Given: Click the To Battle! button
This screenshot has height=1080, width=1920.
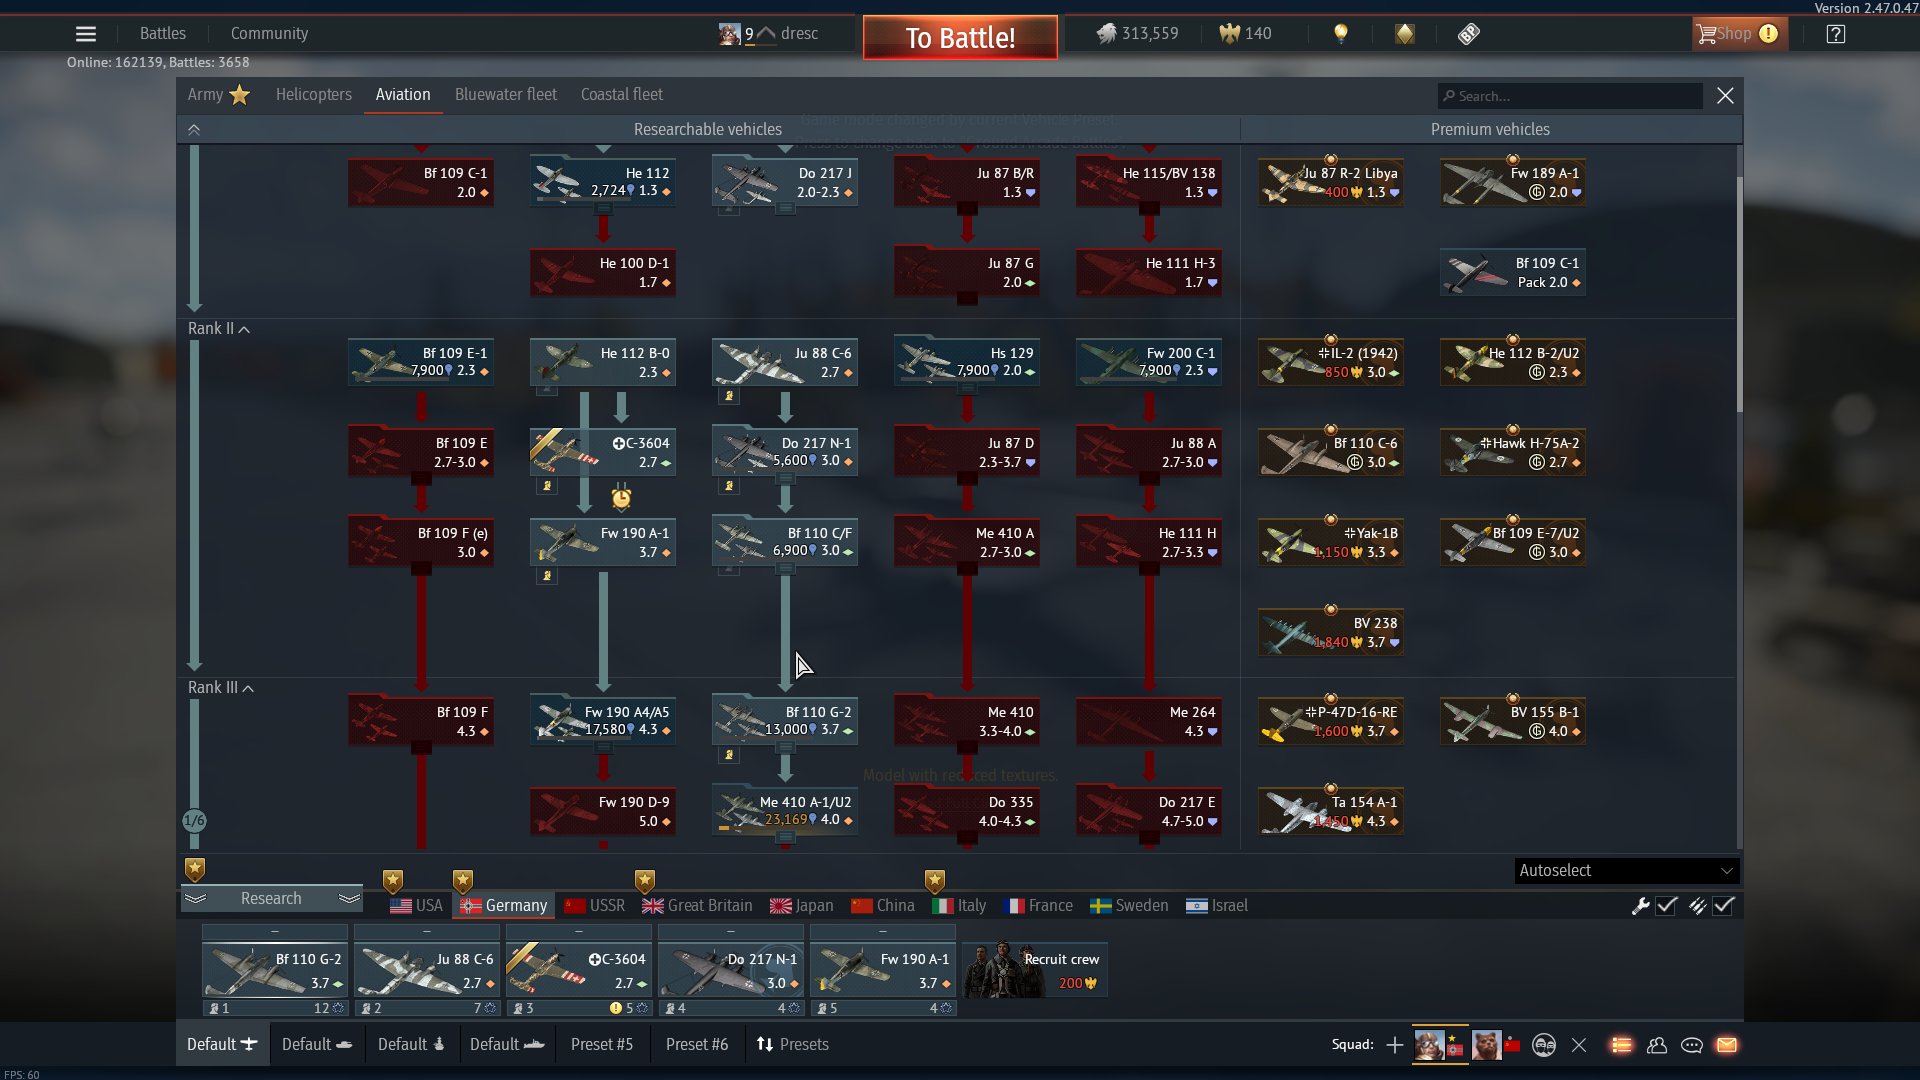Looking at the screenshot, I should point(960,38).
